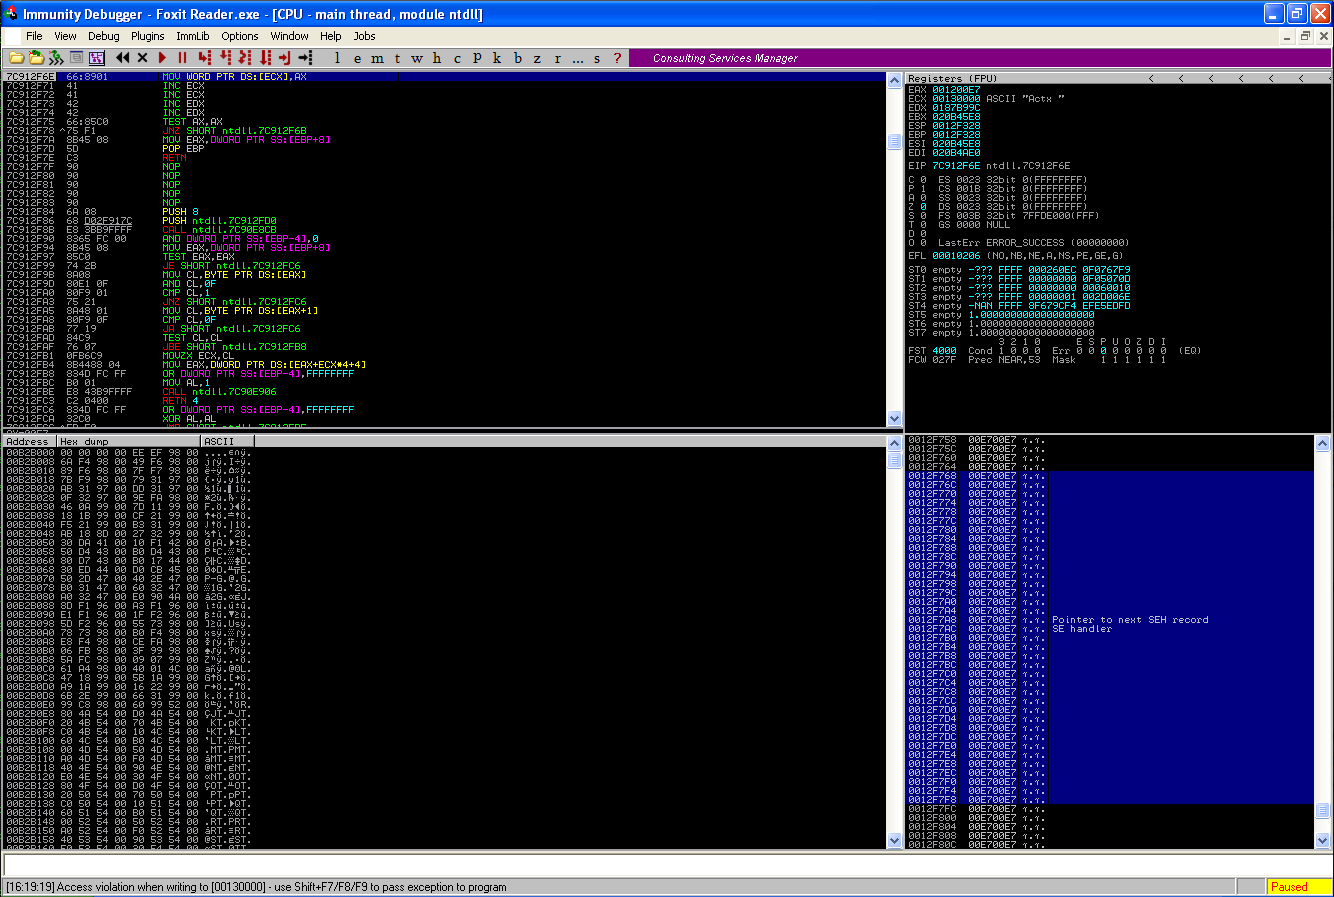The image size is (1334, 897).
Task: Select the EAX register value 001200E7
Action: pyautogui.click(x=956, y=90)
